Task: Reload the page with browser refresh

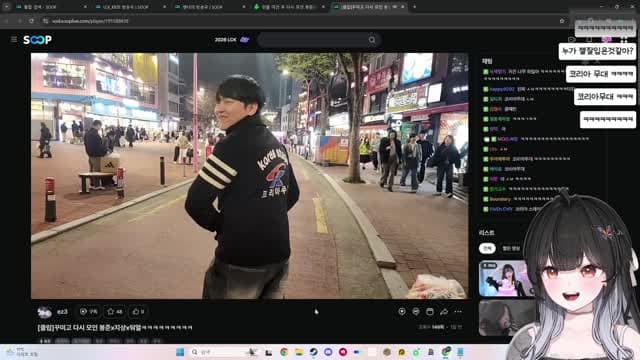Action: click(x=31, y=20)
